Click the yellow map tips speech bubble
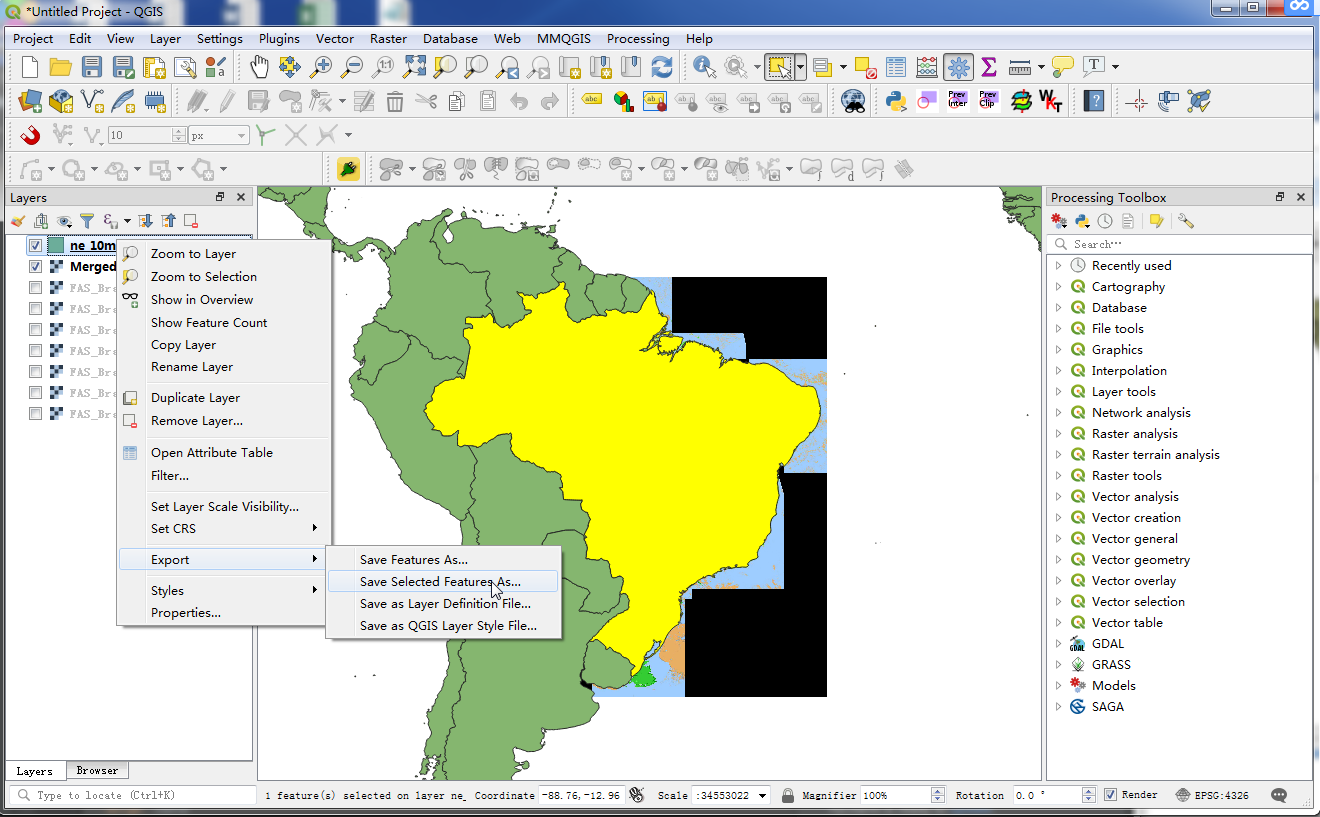The image size is (1320, 817). (1063, 67)
